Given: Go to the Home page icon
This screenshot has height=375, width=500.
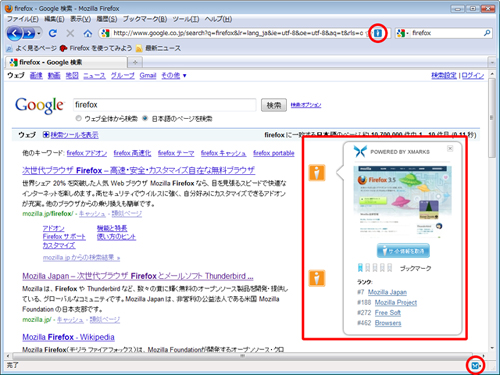Looking at the screenshot, I should click(88, 33).
